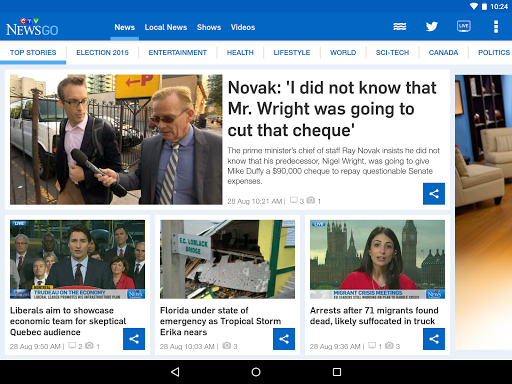Open the three-dot overflow menu
The height and width of the screenshot is (384, 512).
point(496,26)
